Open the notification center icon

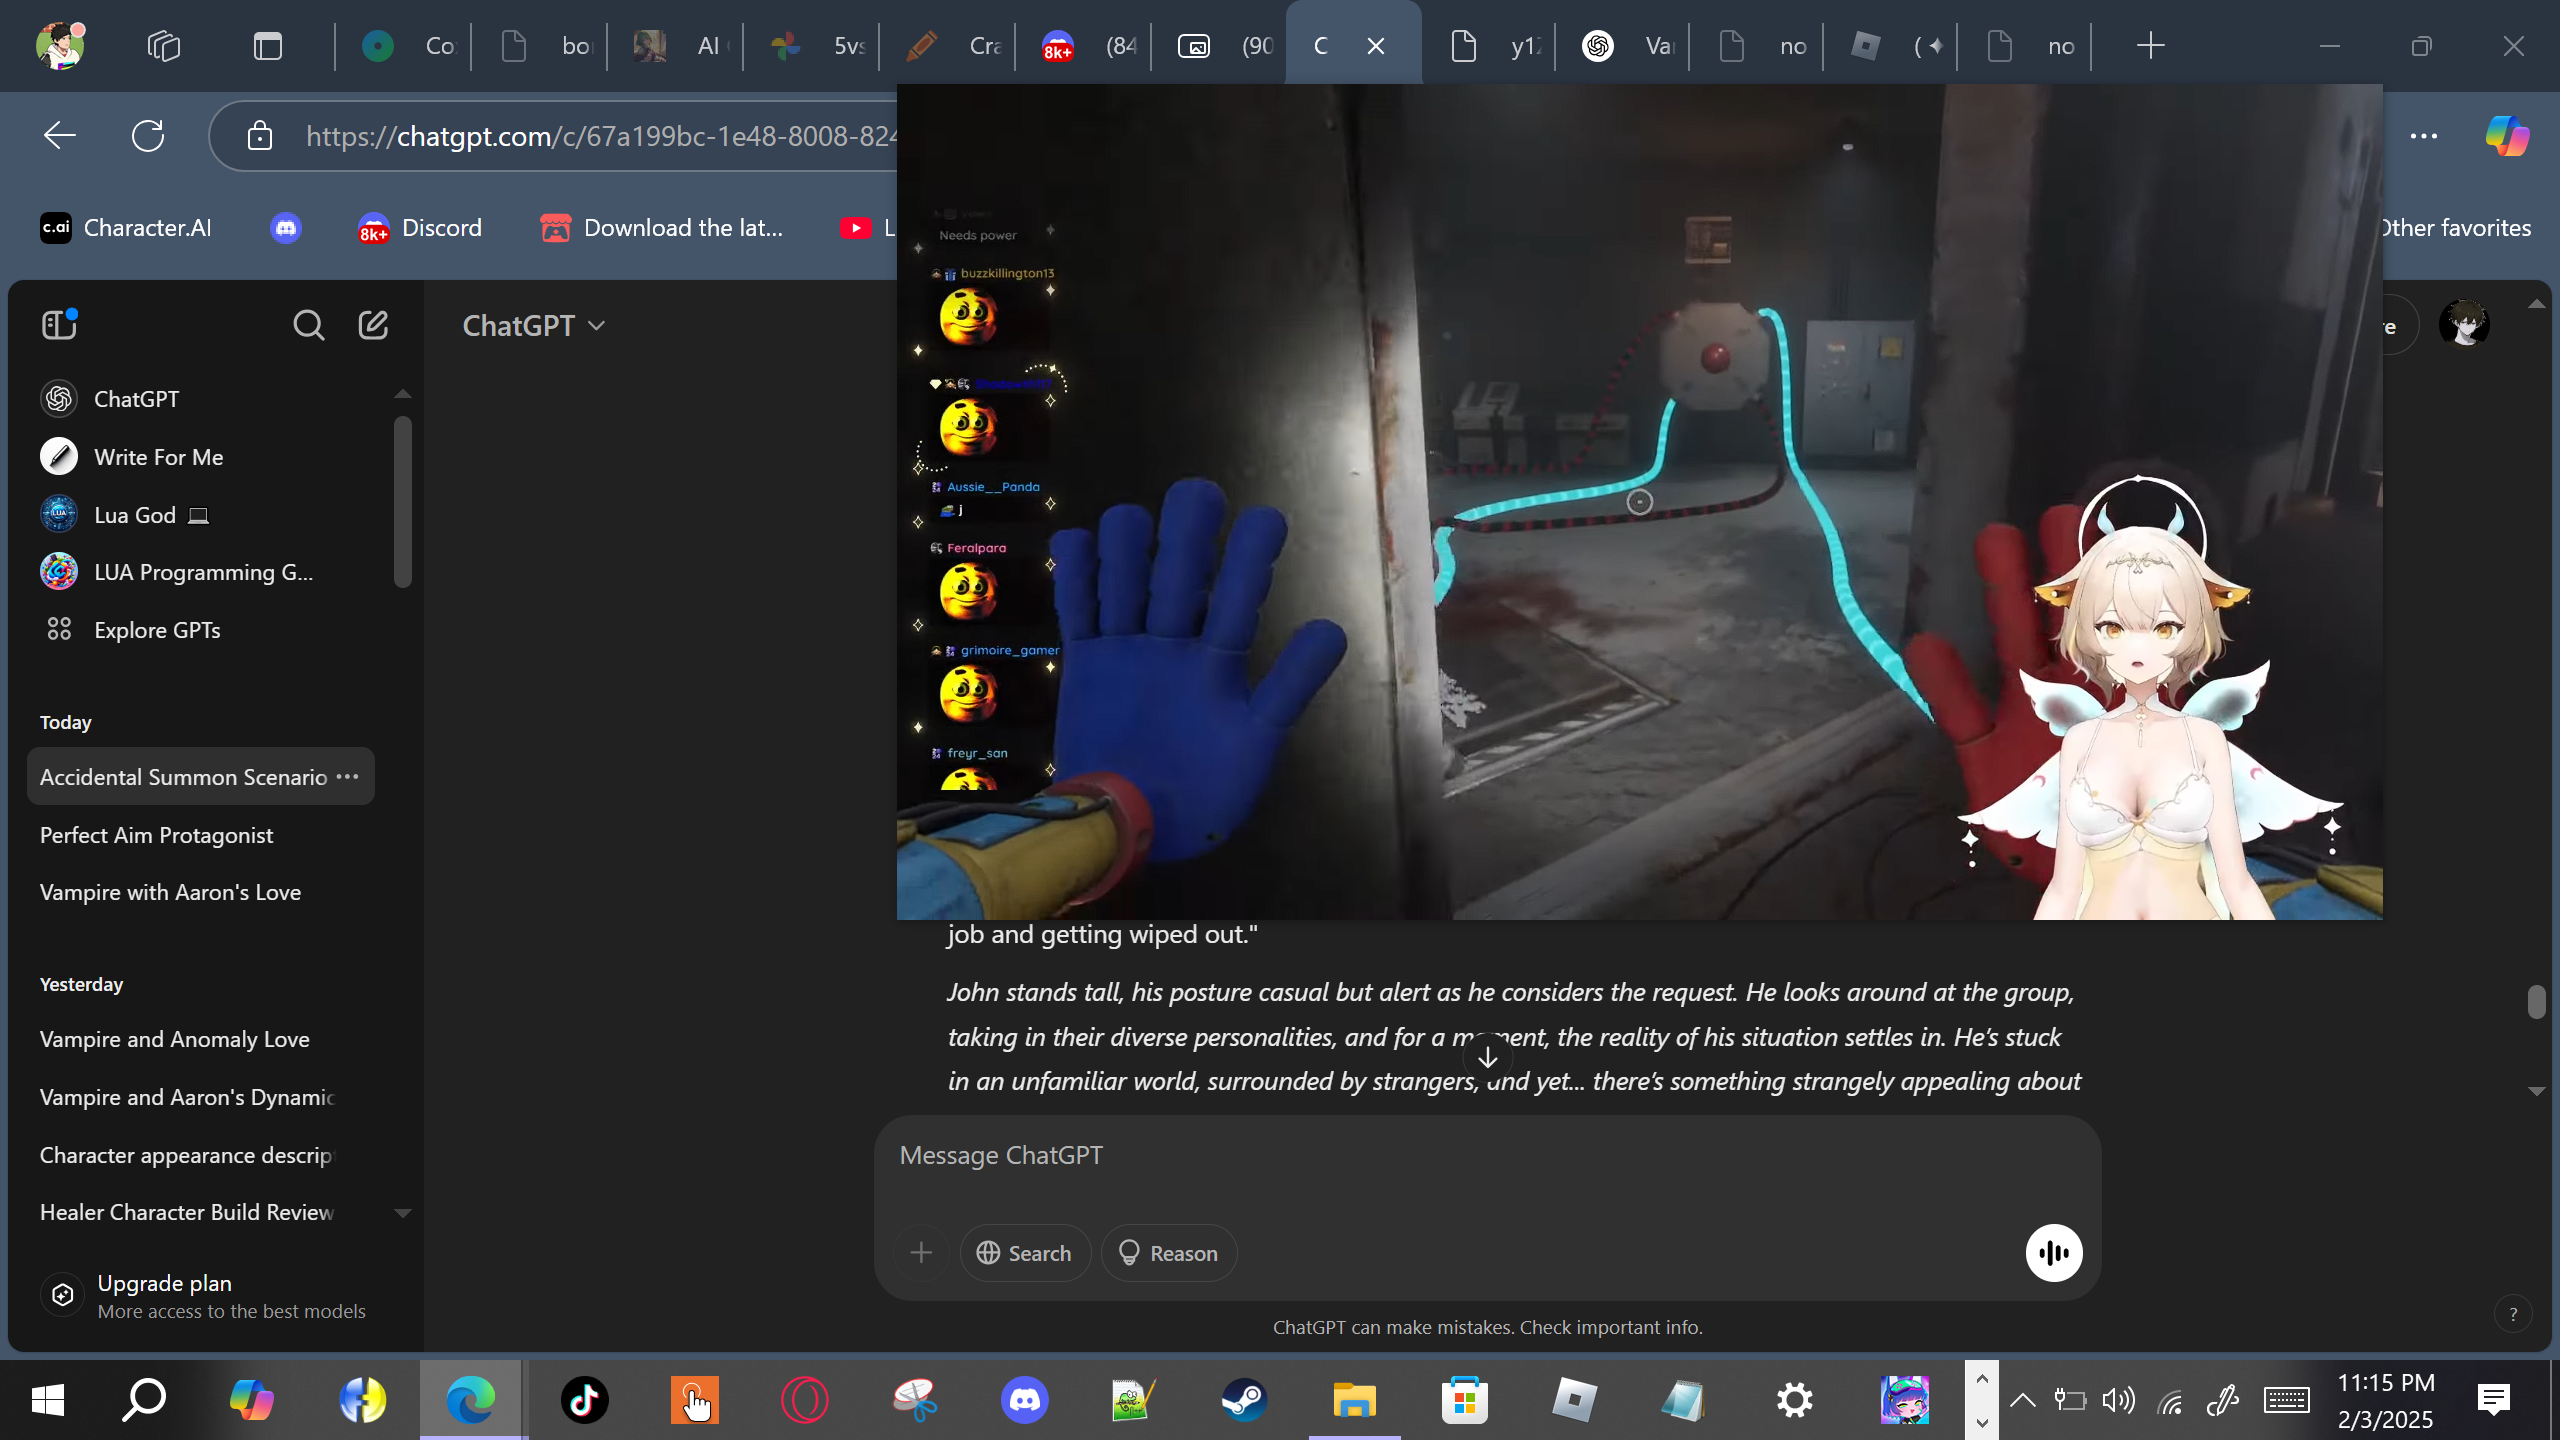pos(2493,1399)
